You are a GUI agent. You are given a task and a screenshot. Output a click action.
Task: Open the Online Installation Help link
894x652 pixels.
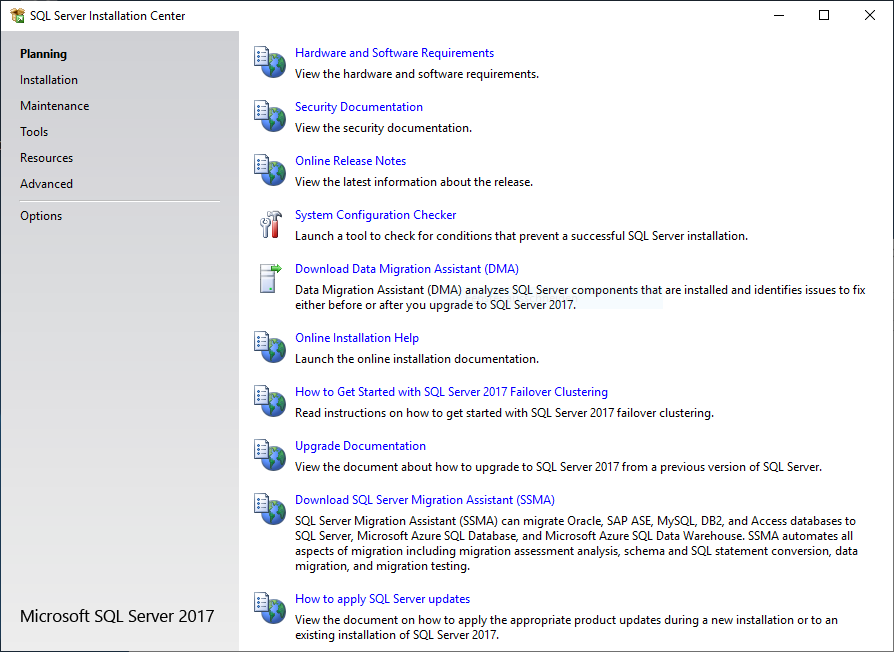pyautogui.click(x=357, y=338)
